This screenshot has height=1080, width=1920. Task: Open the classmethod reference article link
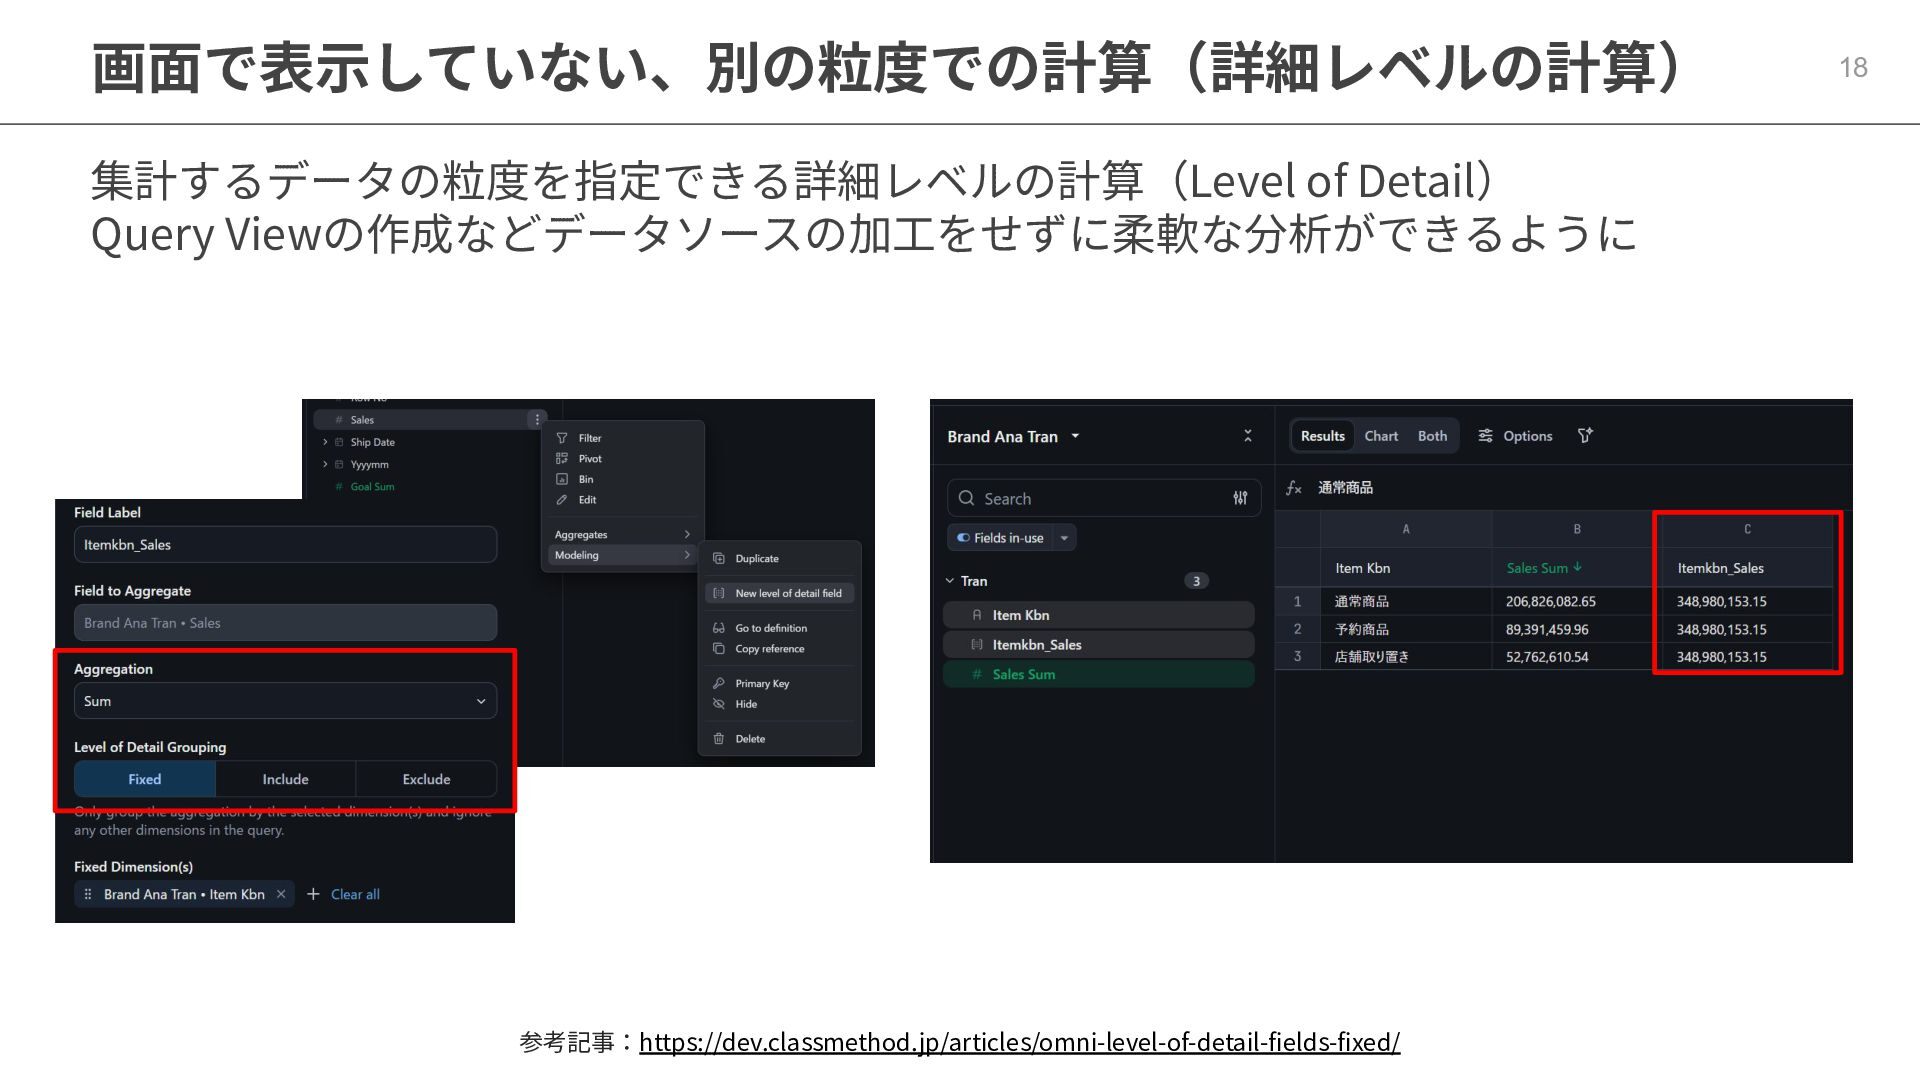pyautogui.click(x=1019, y=1042)
